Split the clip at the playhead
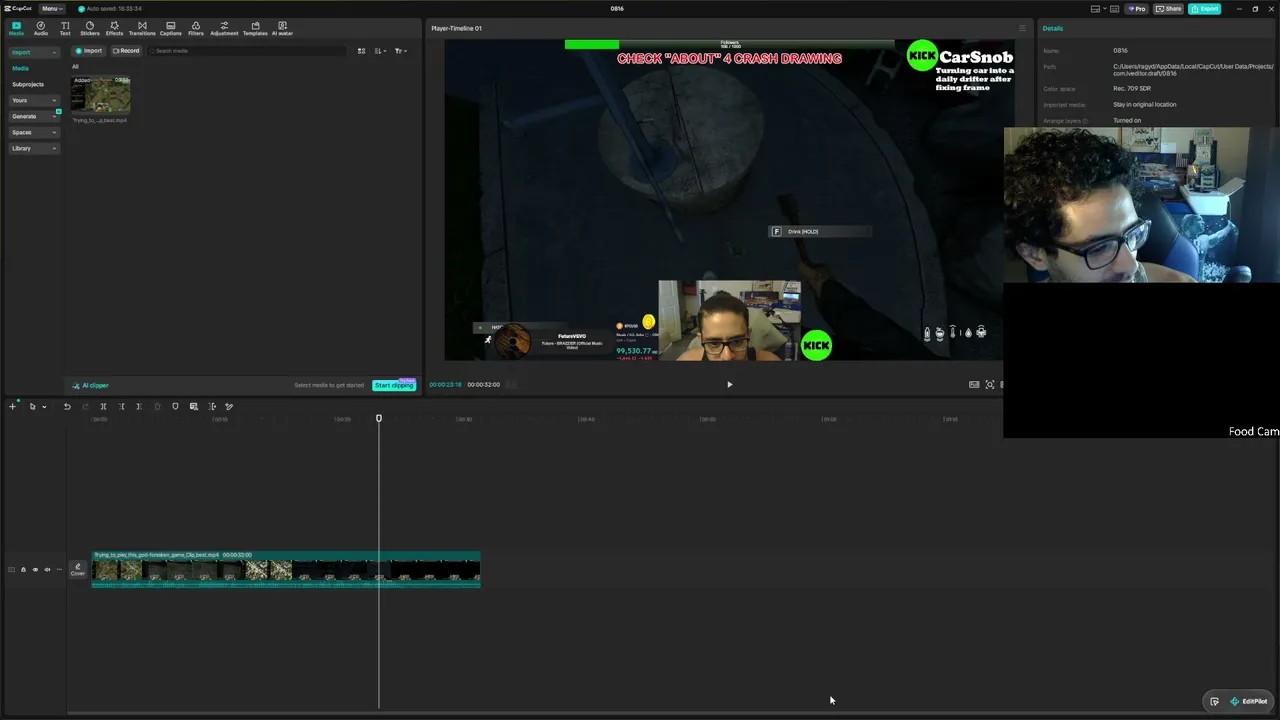Viewport: 1280px width, 720px height. pyautogui.click(x=103, y=406)
